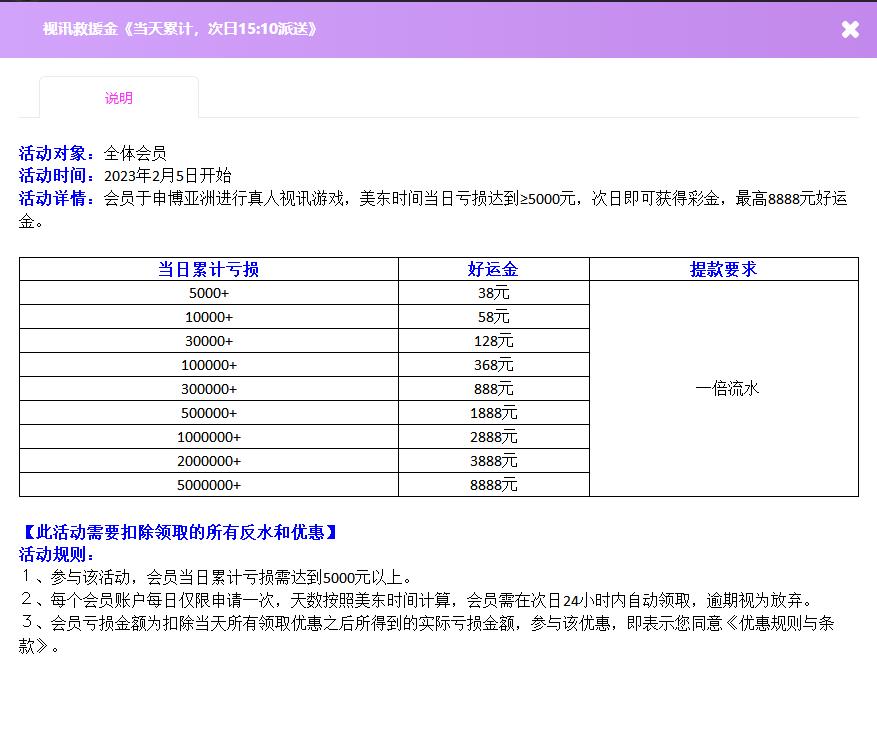Click the 368元 bonus cell
877x749 pixels.
tap(493, 365)
